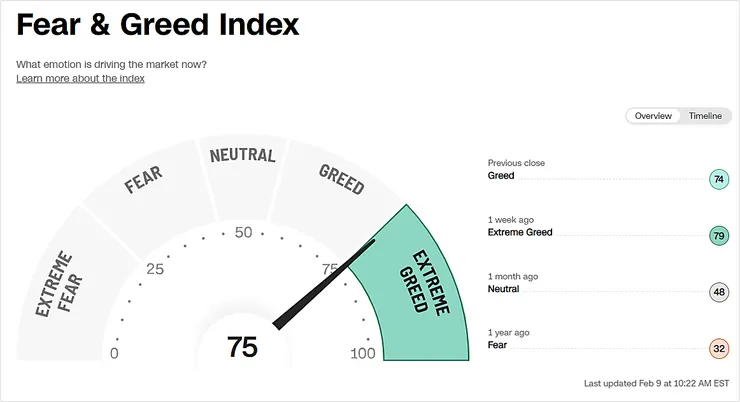Screen dimensions: 740x402
Task: Click the 79 one week ago badge
Action: (718, 236)
